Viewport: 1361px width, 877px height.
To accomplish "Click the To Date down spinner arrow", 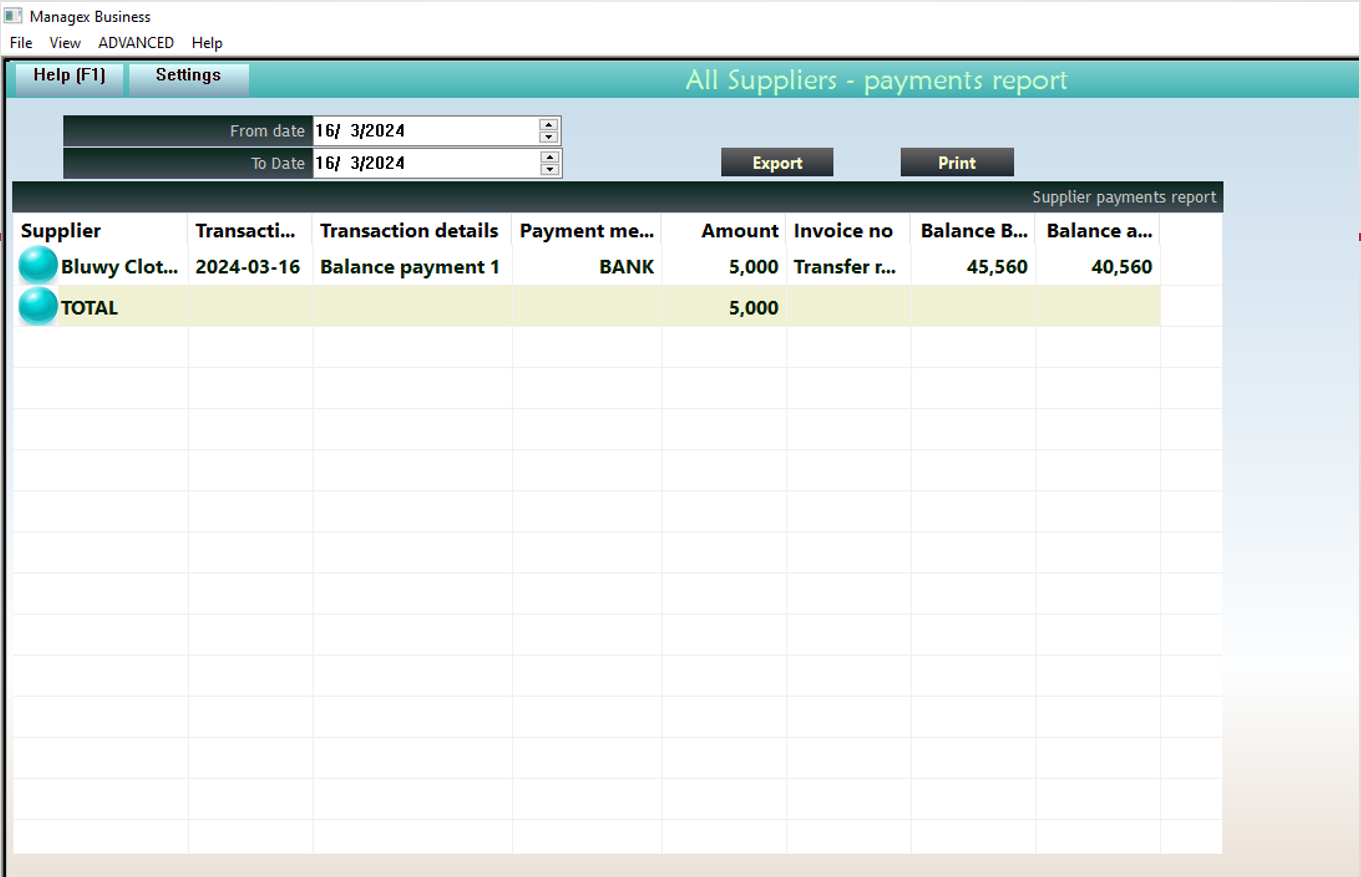I will (549, 169).
